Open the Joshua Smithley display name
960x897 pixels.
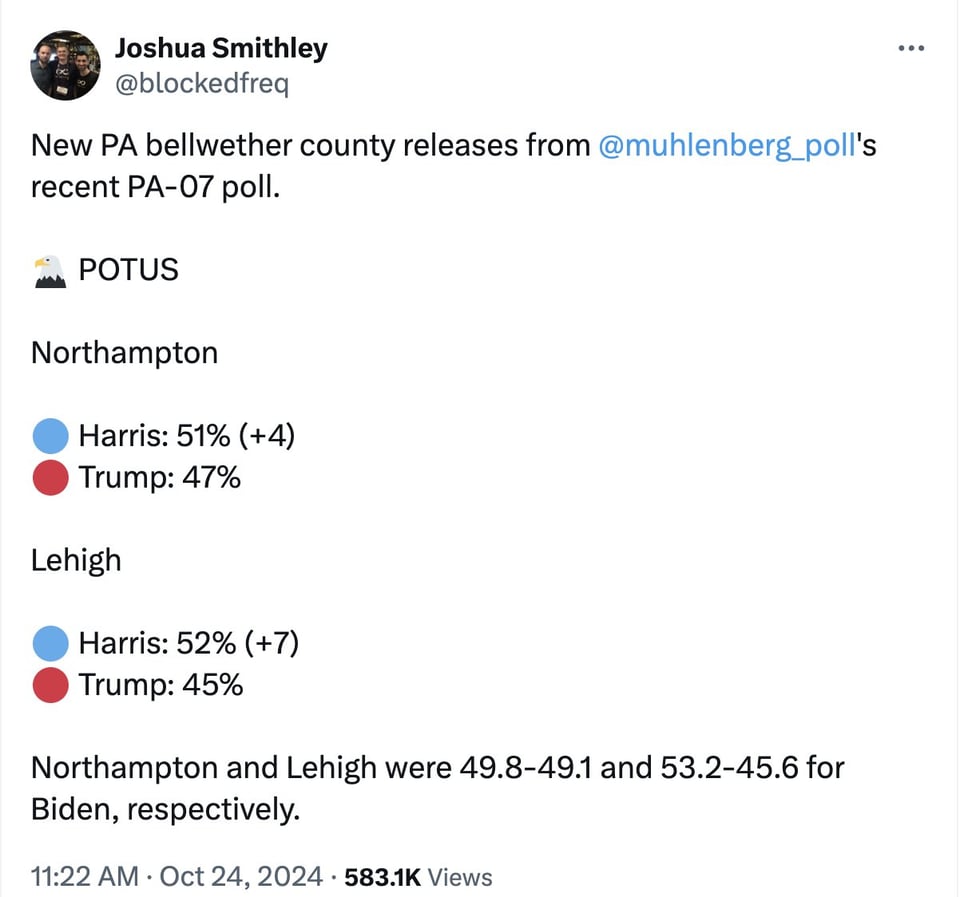pos(221,47)
